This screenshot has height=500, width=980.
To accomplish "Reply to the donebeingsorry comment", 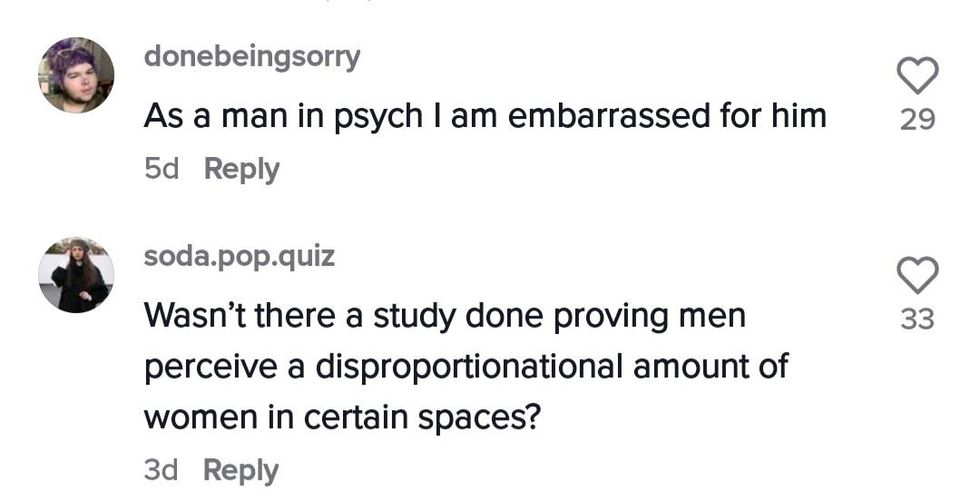I will pos(241,169).
